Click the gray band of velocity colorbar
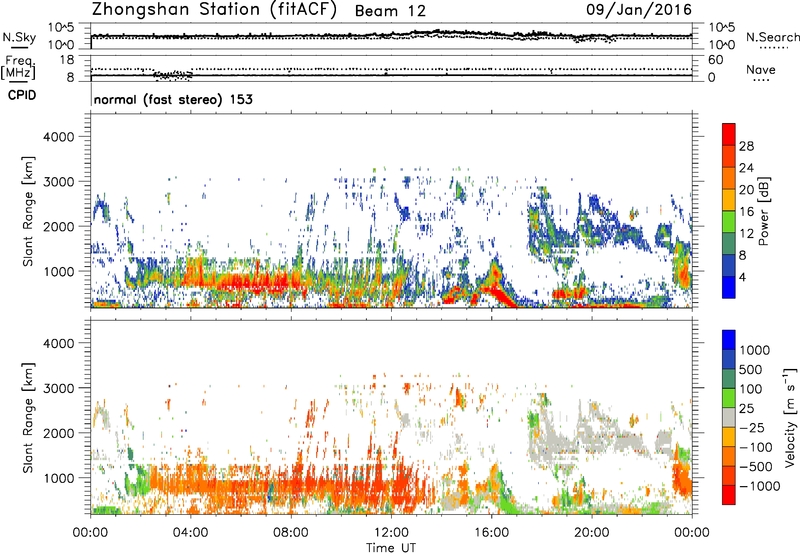 729,417
